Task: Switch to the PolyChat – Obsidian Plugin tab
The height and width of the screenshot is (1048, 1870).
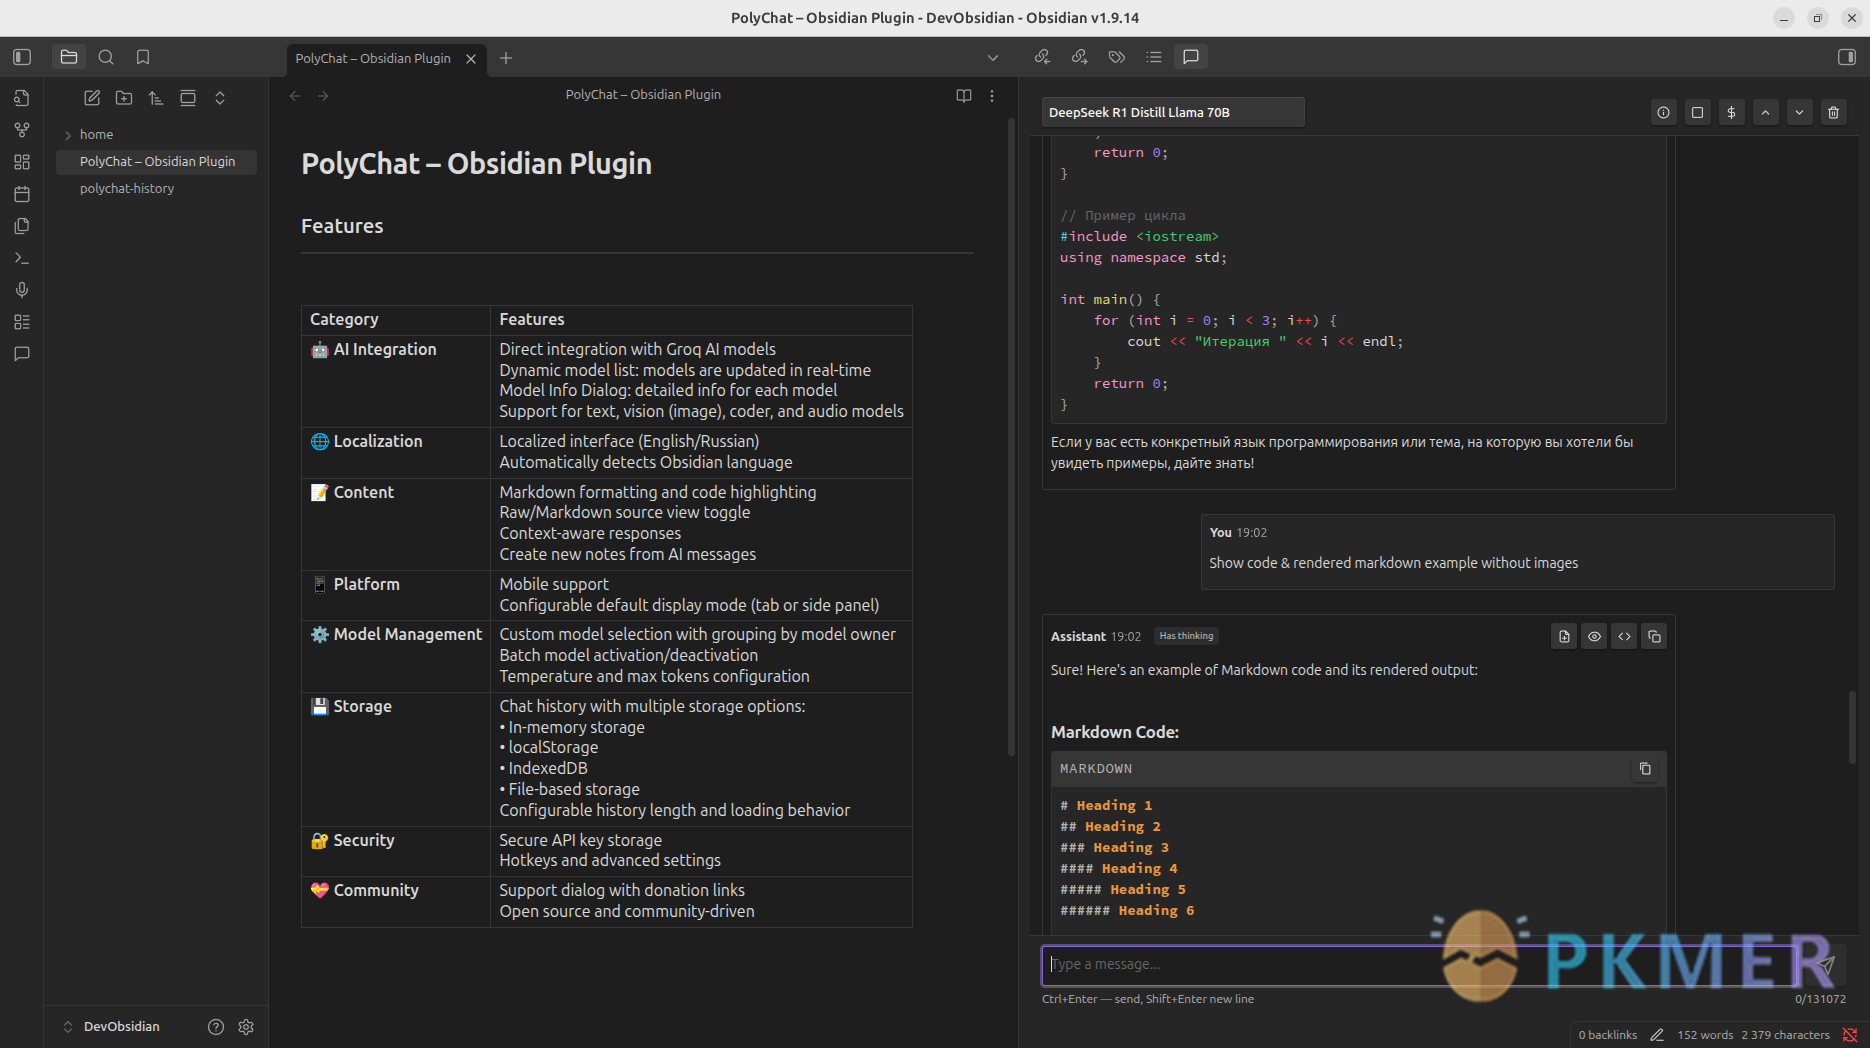Action: (x=373, y=58)
